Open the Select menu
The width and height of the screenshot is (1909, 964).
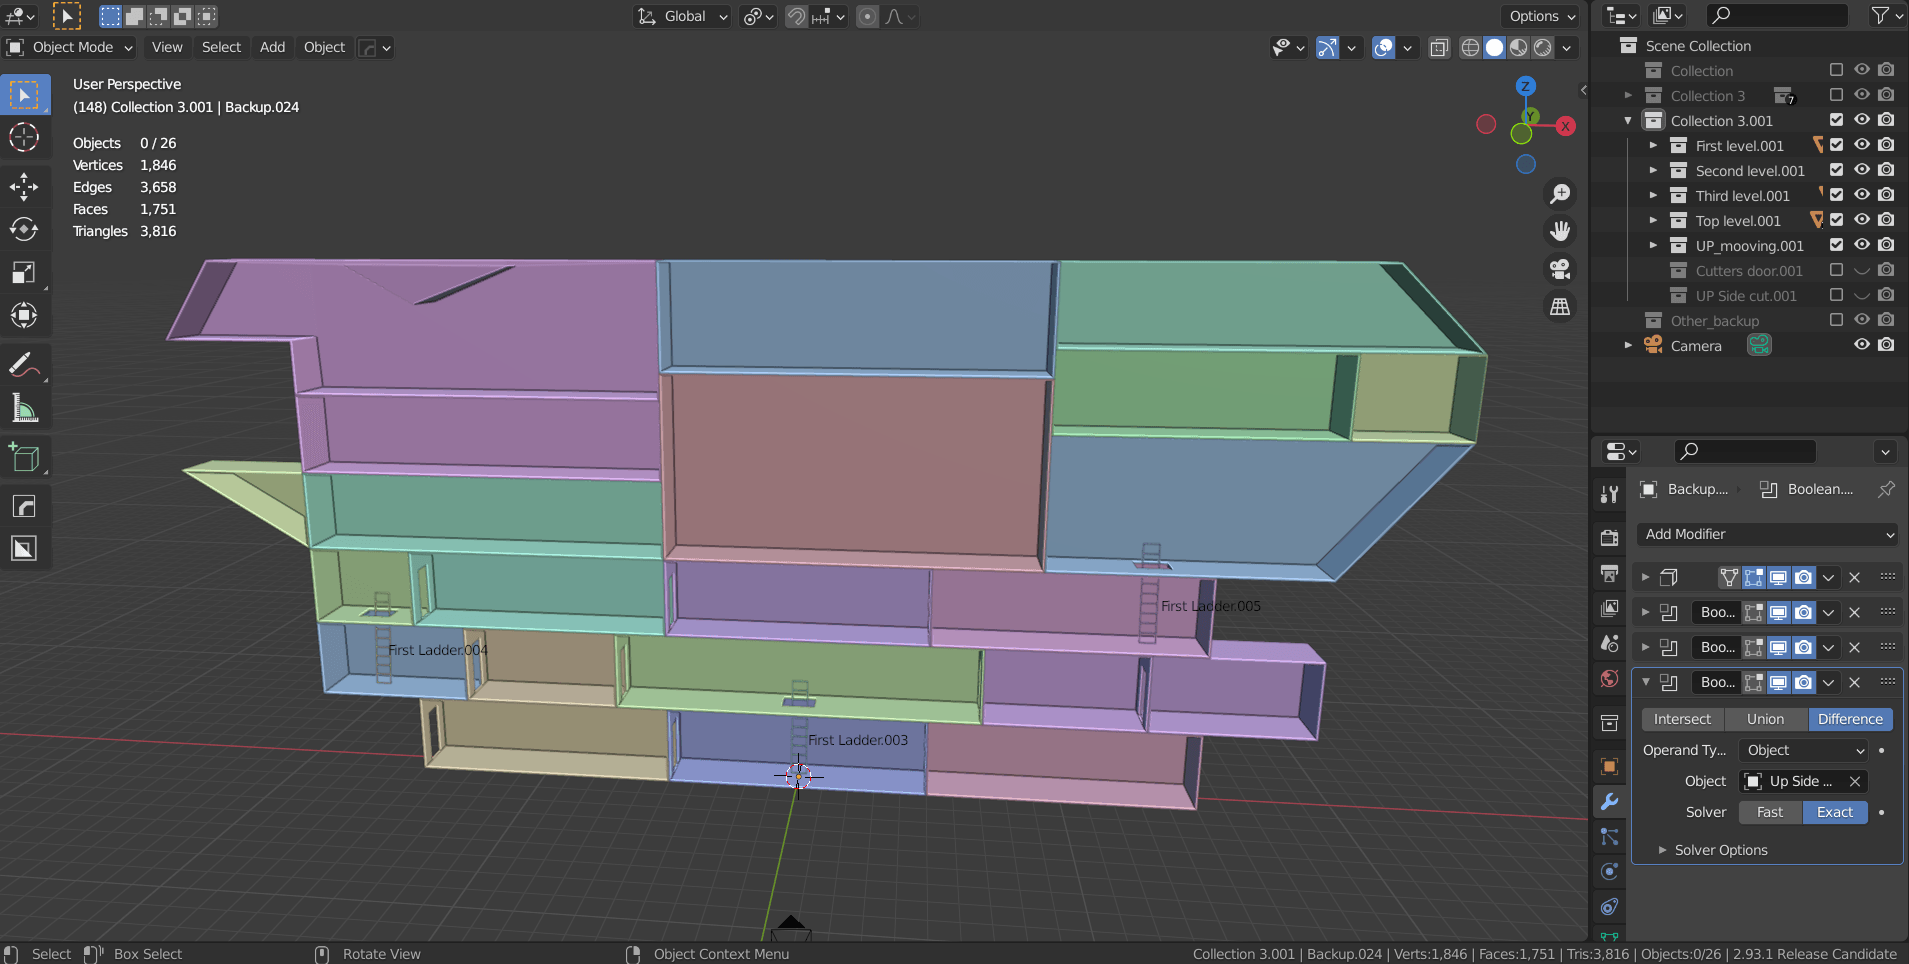221,47
